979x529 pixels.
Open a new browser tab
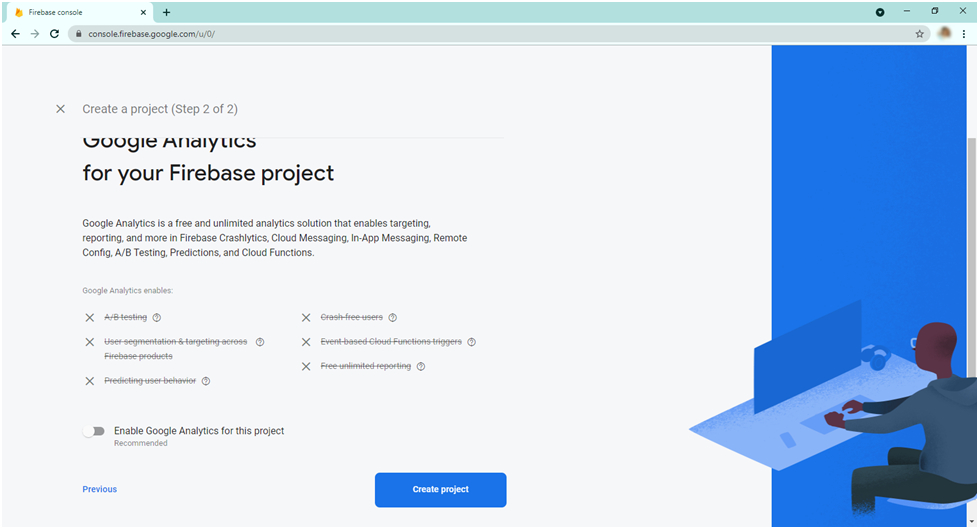(x=166, y=12)
